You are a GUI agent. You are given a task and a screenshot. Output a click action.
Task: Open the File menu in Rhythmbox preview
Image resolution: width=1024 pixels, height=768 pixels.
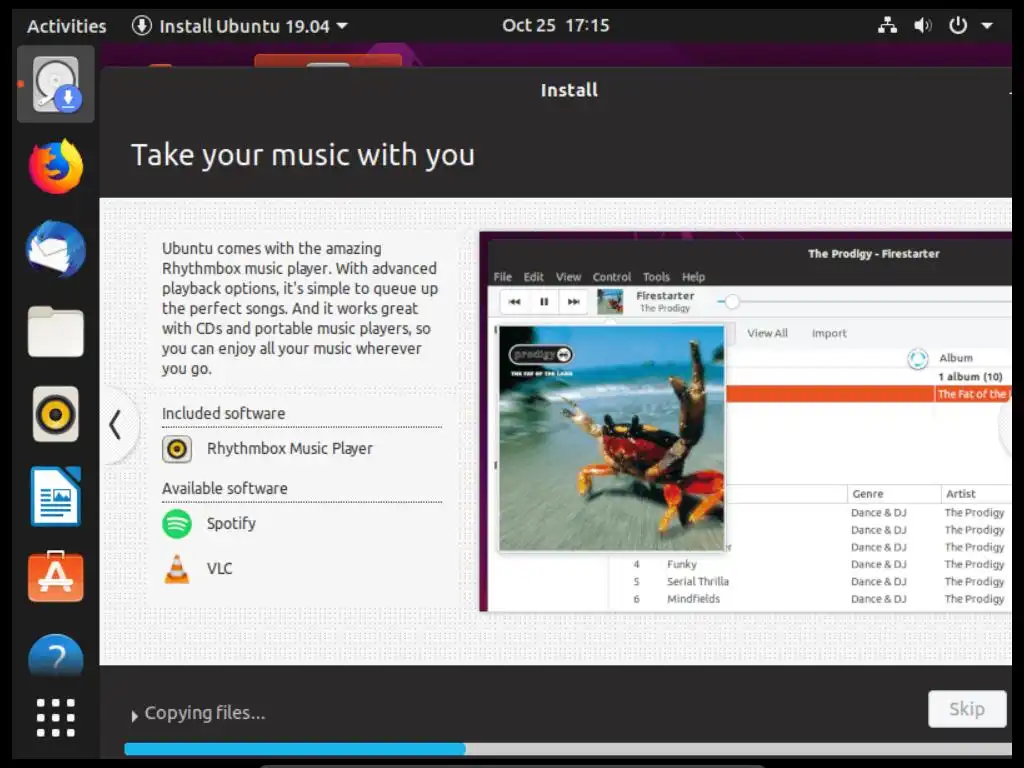pyautogui.click(x=503, y=277)
